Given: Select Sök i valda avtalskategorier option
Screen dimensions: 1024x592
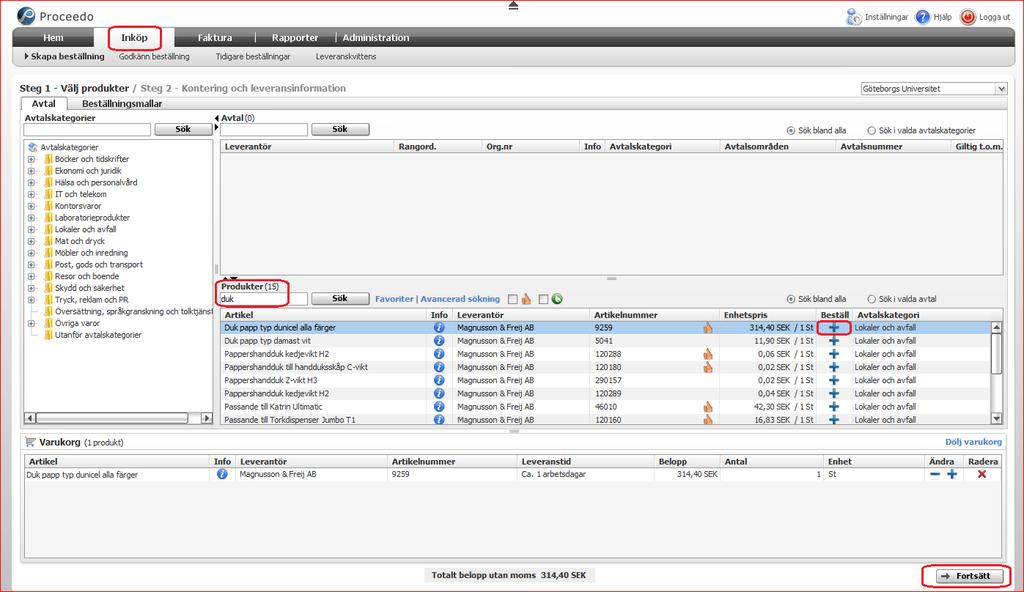Looking at the screenshot, I should 871,131.
